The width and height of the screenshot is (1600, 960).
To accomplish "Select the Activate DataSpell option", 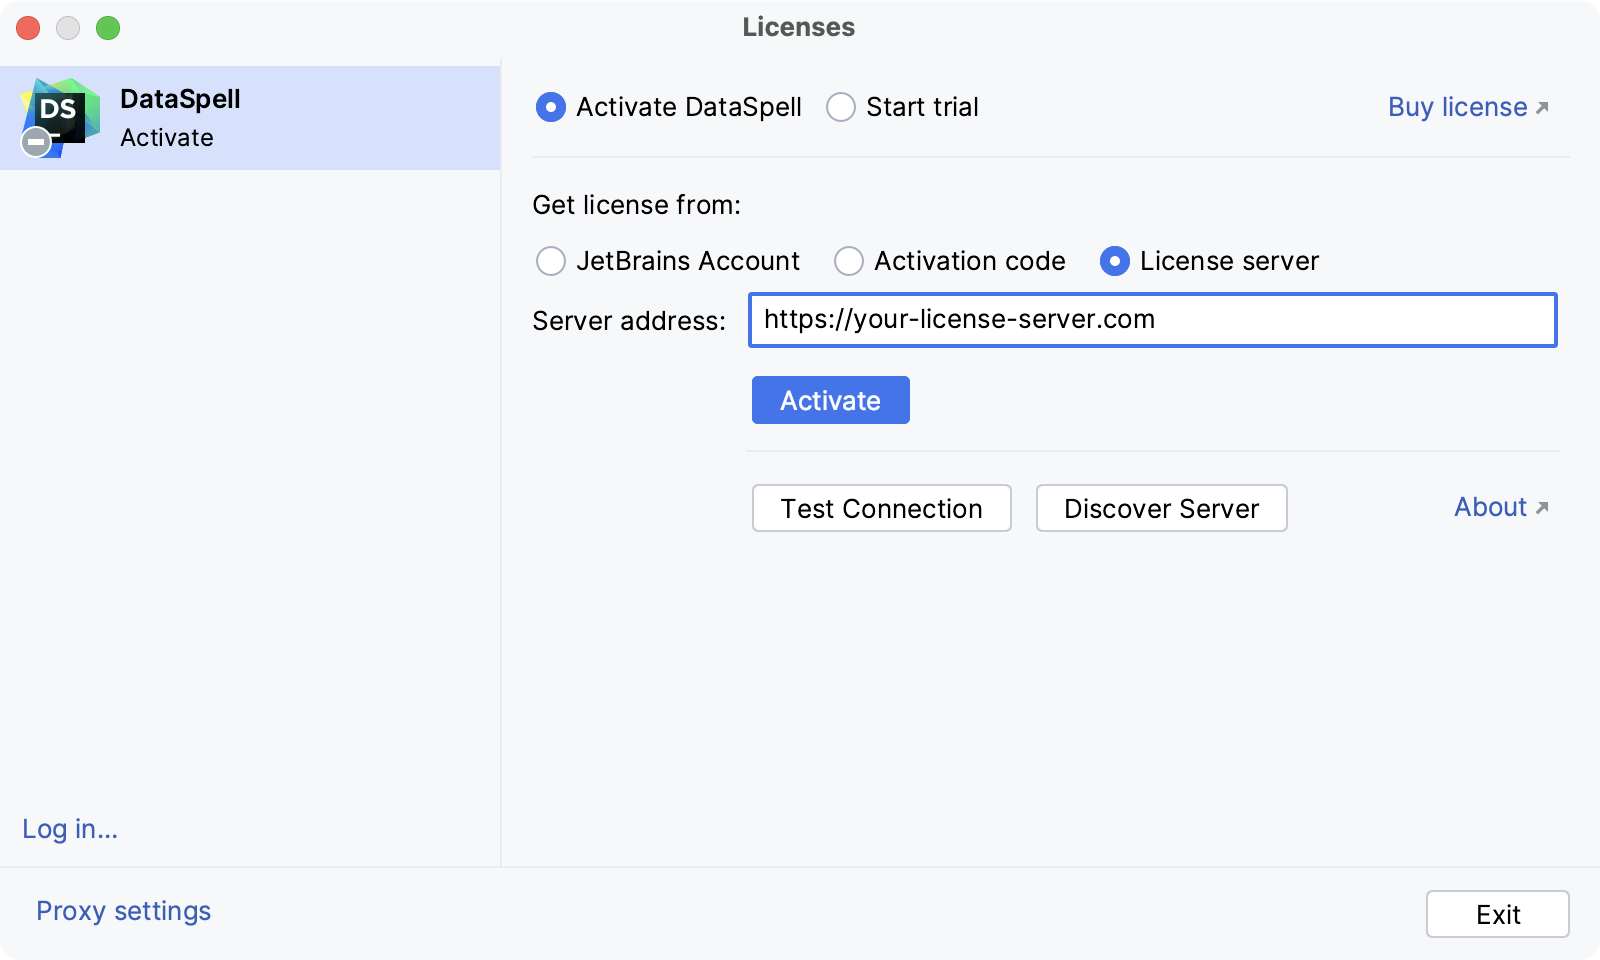I will (x=551, y=107).
